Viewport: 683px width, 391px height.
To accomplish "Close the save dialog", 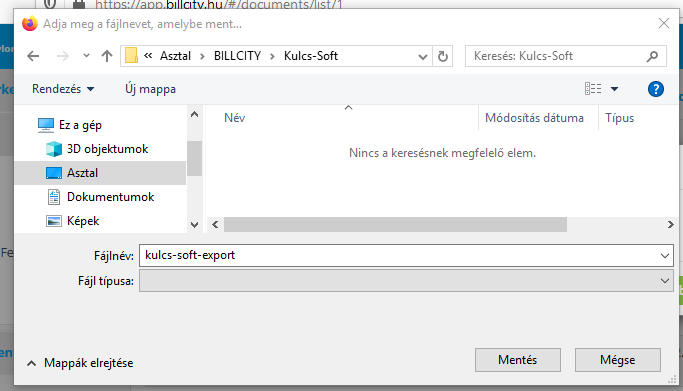I will [x=664, y=23].
